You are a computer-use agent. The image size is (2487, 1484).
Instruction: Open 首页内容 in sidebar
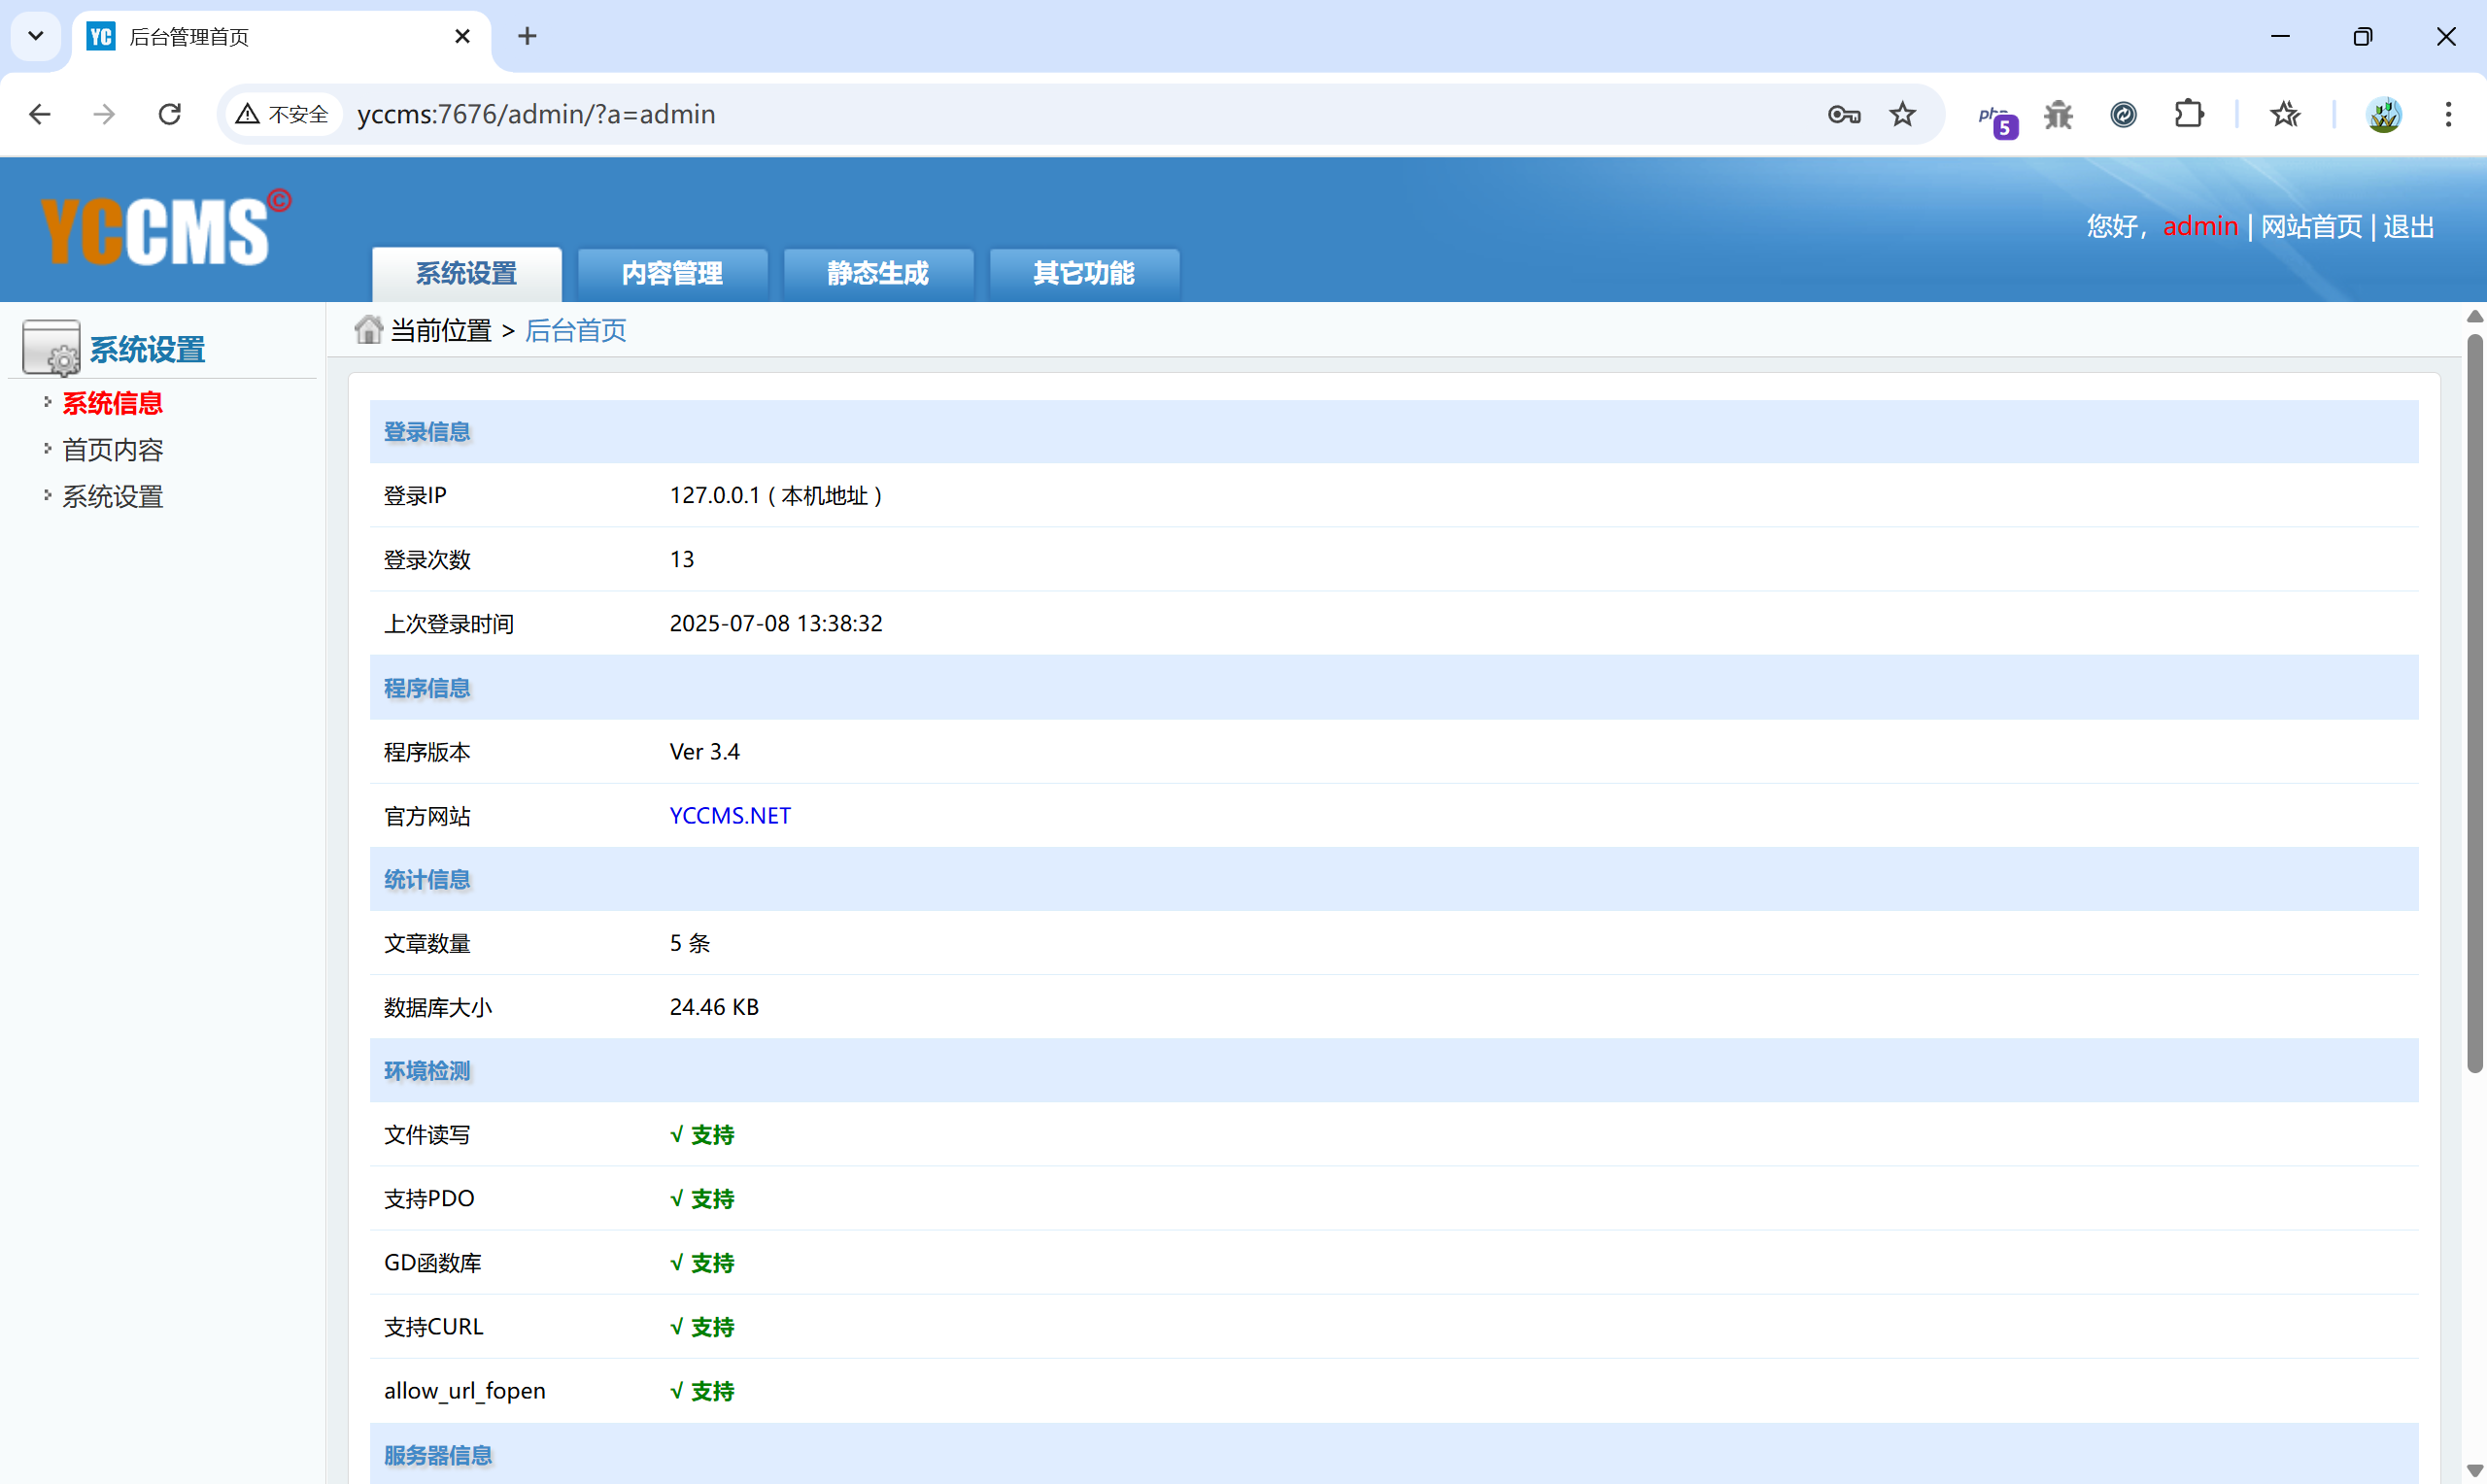[x=112, y=450]
